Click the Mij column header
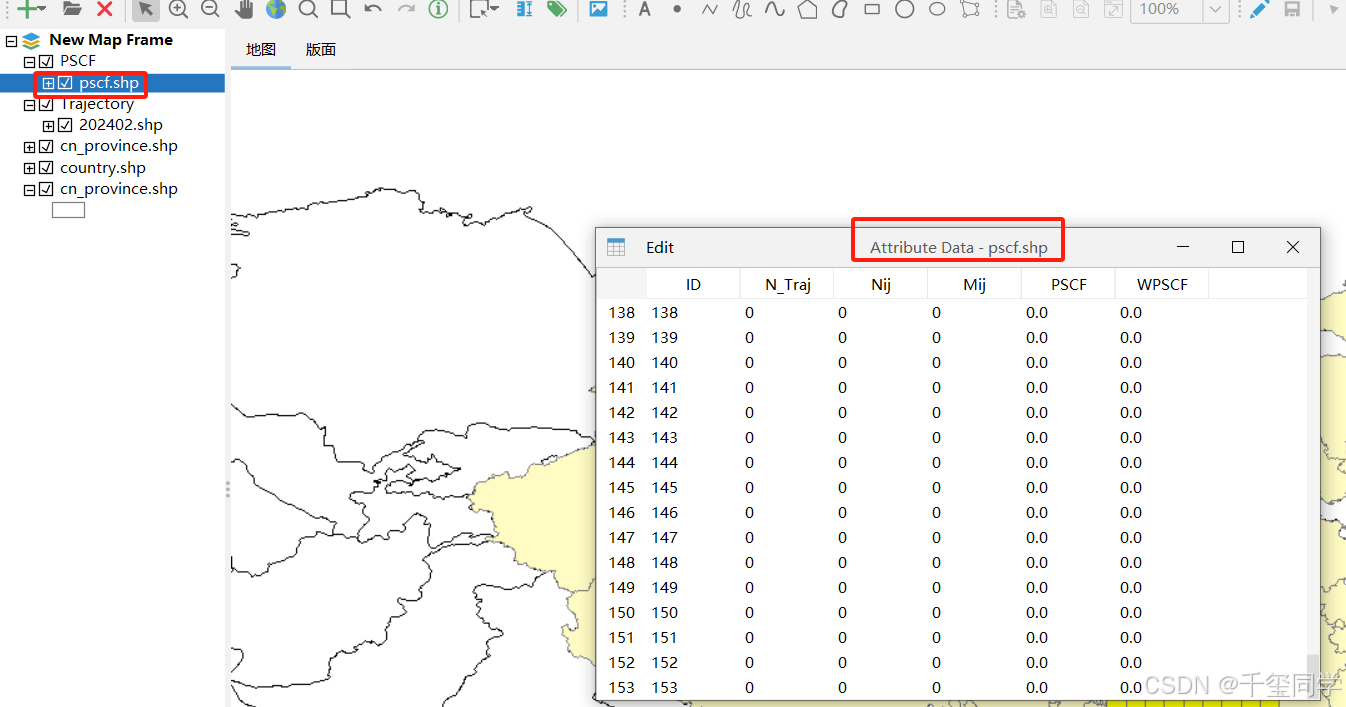The height and width of the screenshot is (707, 1346). click(x=975, y=285)
